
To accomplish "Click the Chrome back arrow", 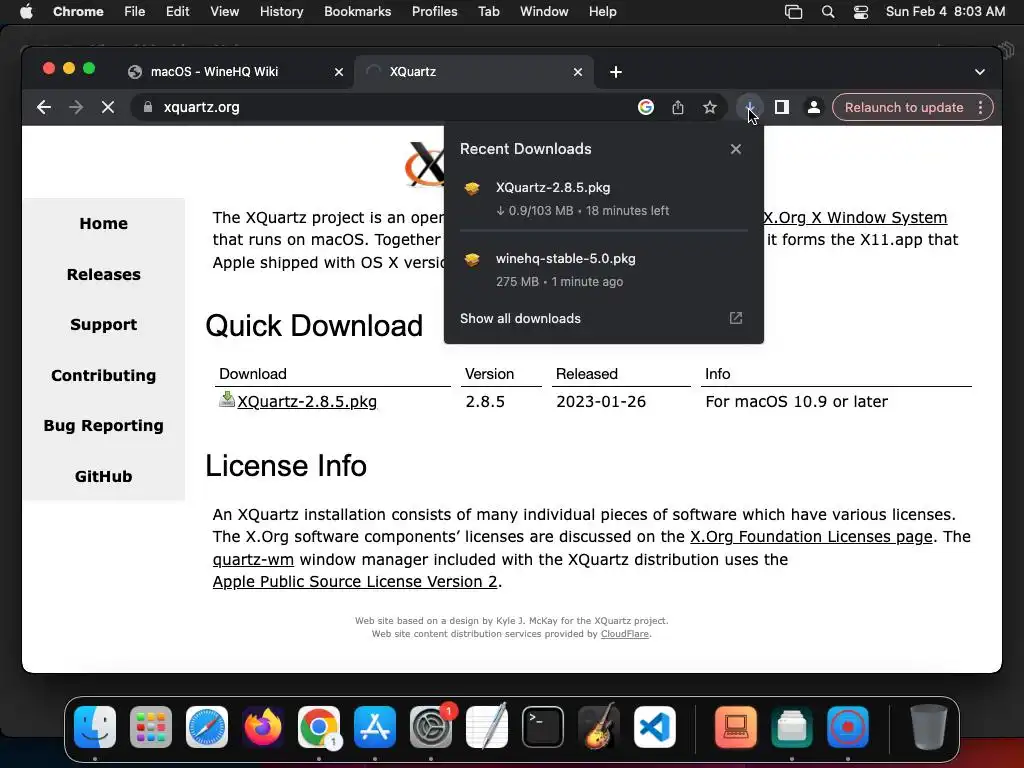I will (44, 107).
